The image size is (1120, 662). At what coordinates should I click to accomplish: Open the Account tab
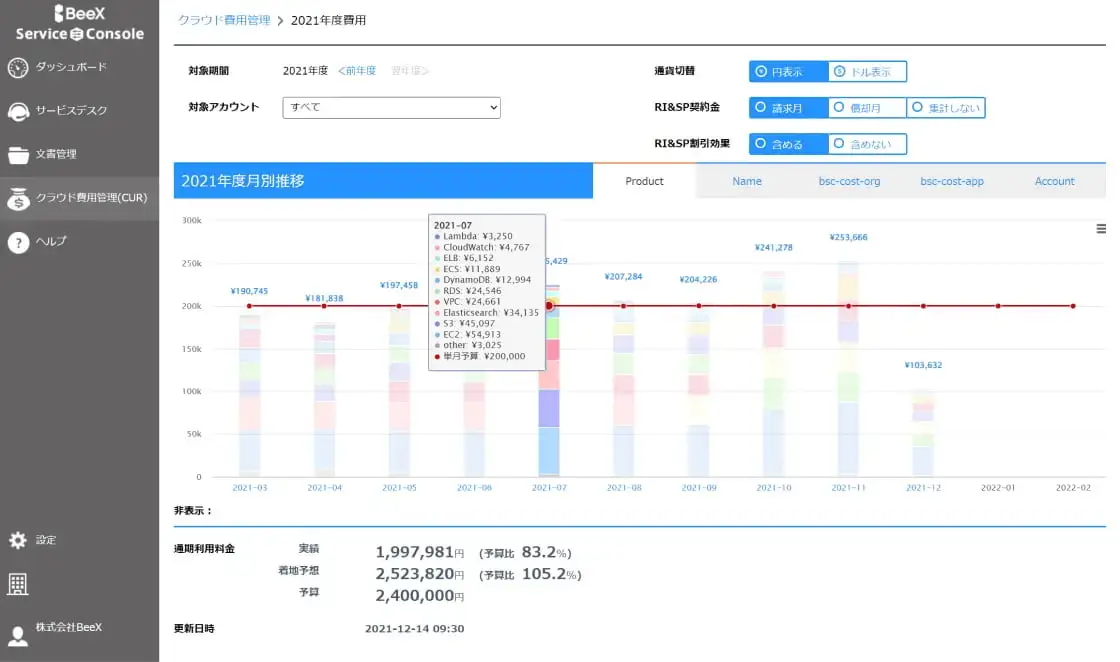pos(1054,181)
